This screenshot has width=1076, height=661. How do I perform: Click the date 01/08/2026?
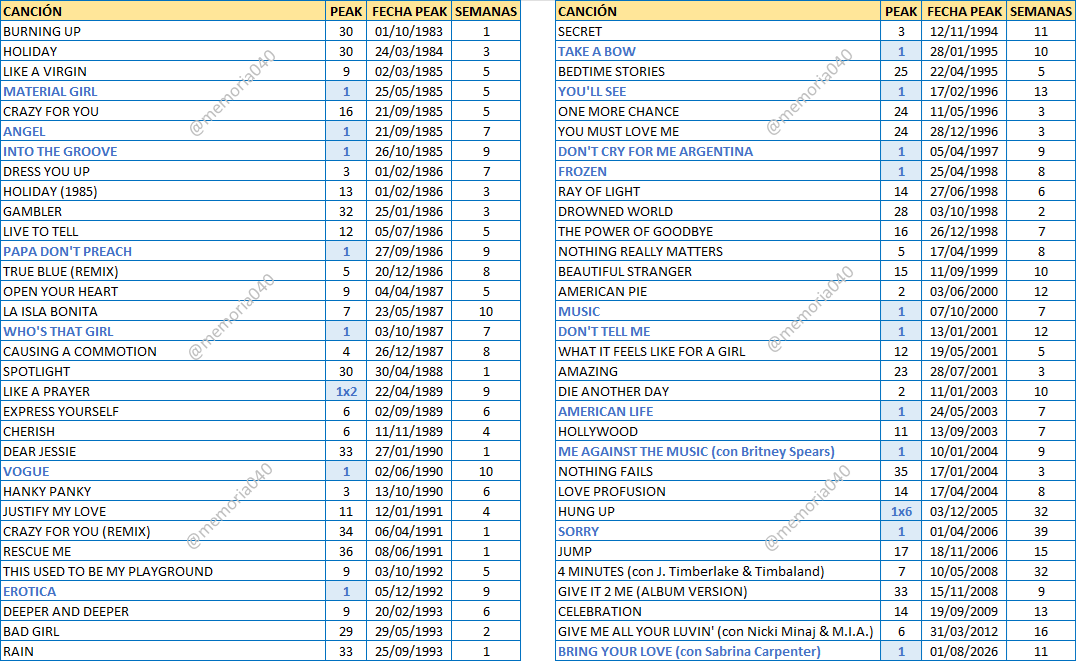(x=964, y=651)
